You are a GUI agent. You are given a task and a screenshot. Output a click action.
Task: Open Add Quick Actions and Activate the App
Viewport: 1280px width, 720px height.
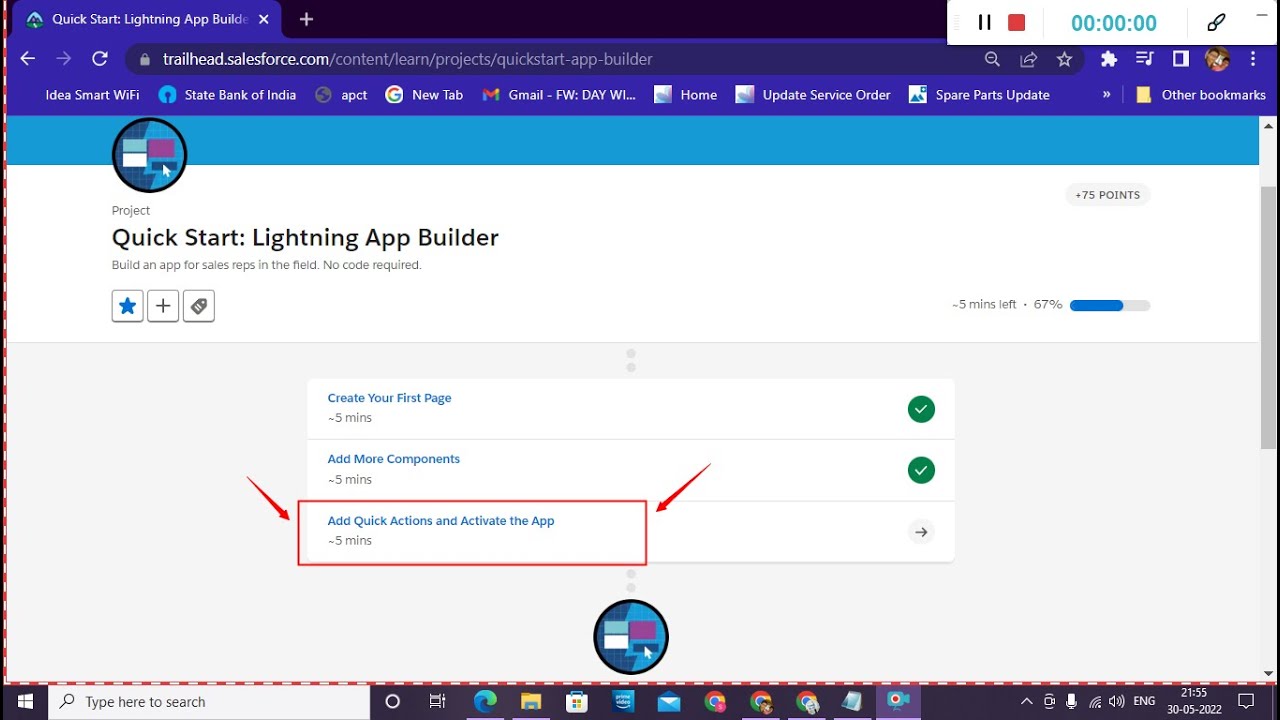[x=441, y=521]
